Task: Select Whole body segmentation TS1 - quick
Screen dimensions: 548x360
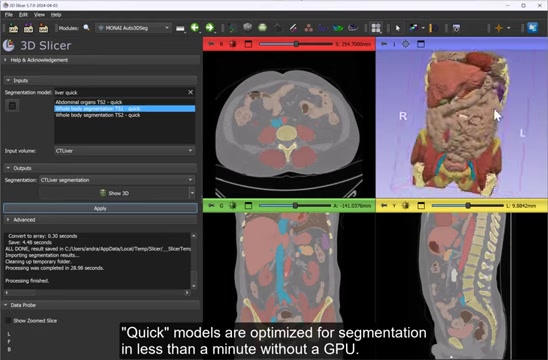Action: [x=124, y=109]
